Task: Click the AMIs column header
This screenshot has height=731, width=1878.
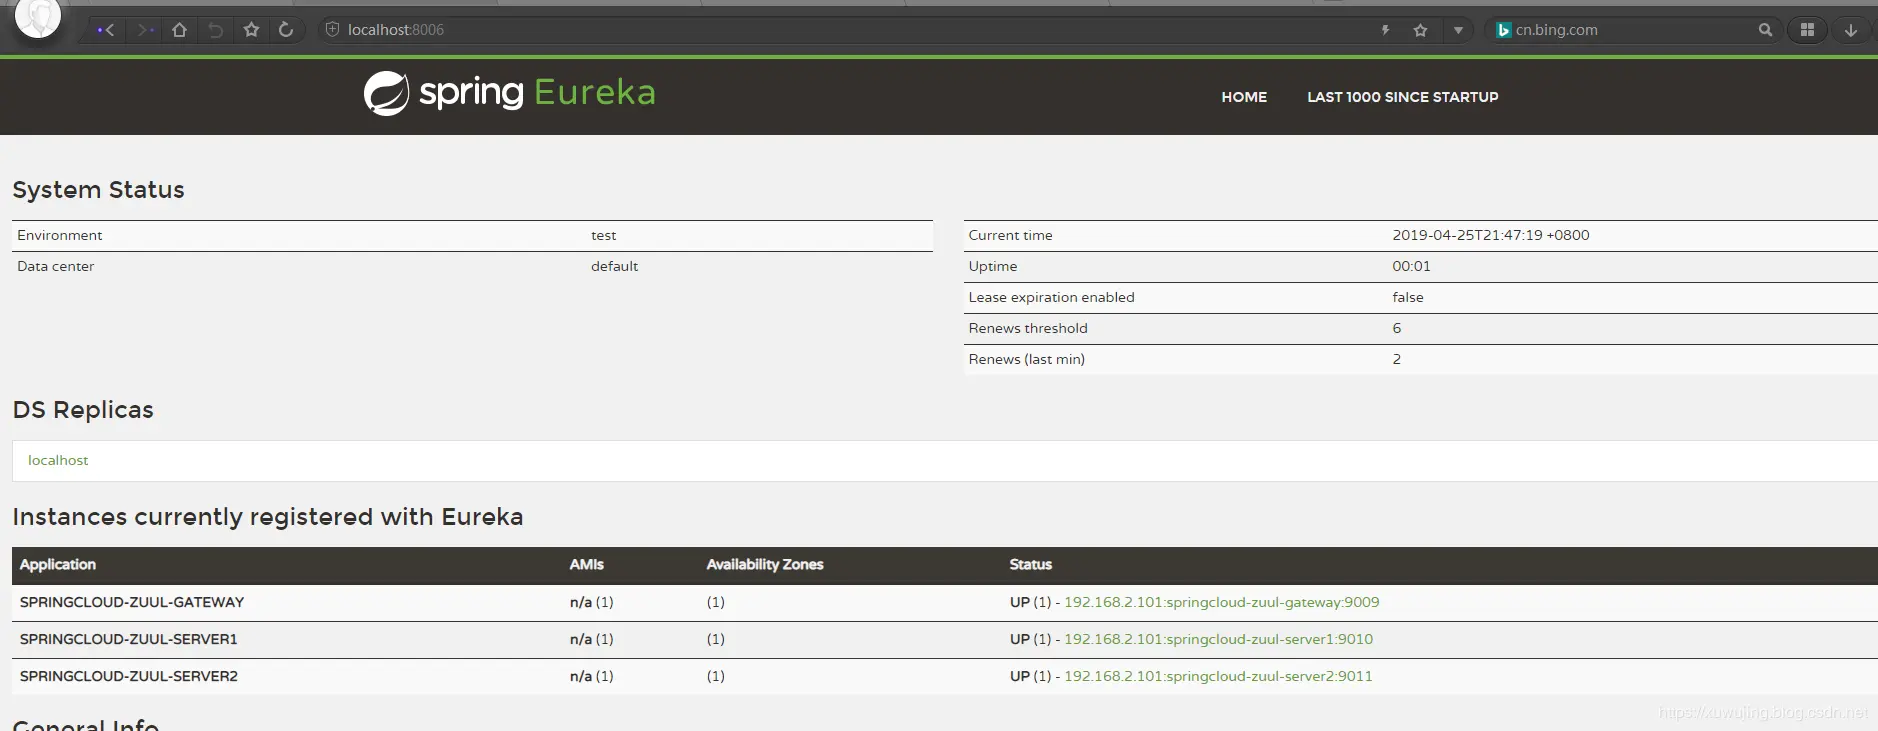Action: click(x=586, y=564)
